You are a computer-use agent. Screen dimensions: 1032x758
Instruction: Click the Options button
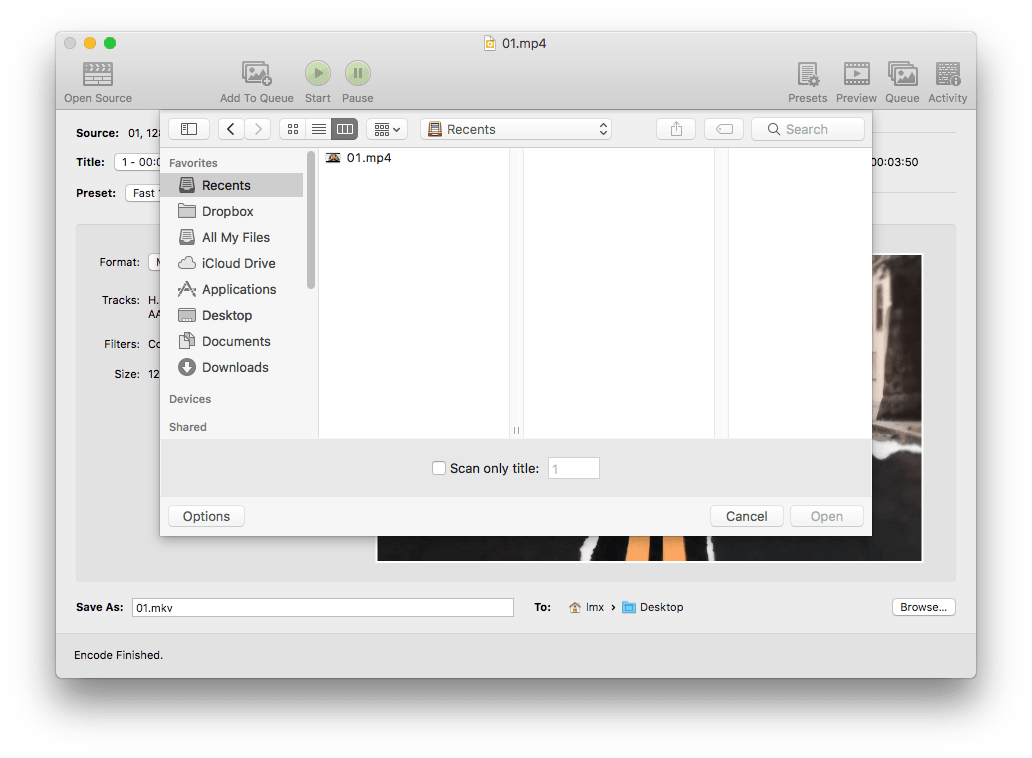pos(207,516)
